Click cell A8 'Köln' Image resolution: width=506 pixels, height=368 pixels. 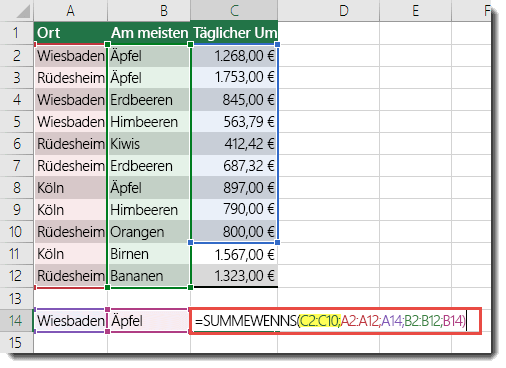tap(70, 188)
